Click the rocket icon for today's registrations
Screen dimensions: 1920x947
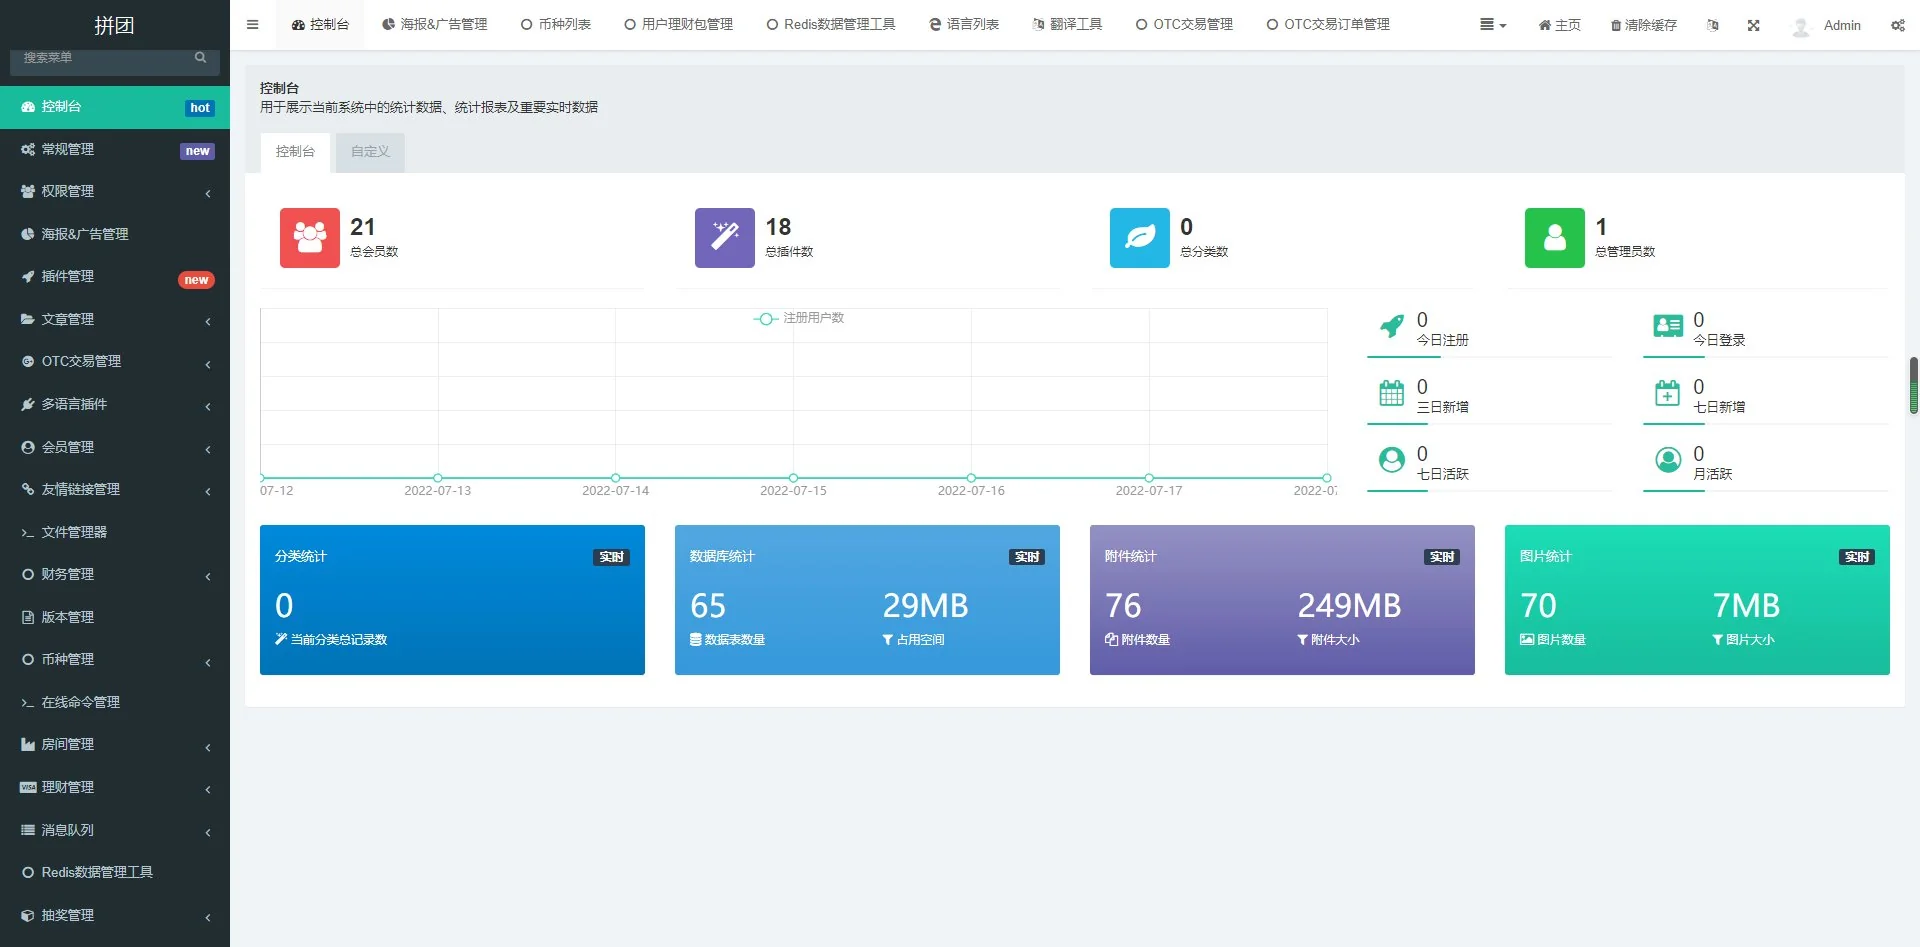tap(1391, 326)
